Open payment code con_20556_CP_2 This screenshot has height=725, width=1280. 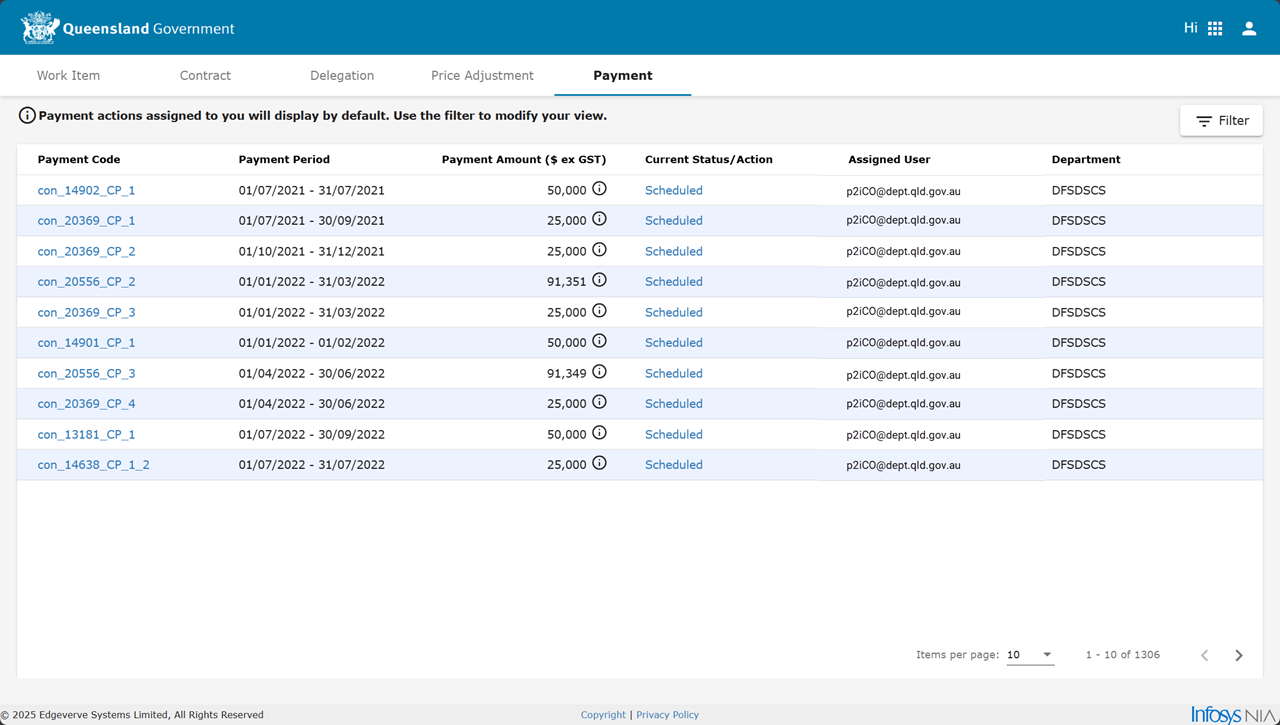86,282
